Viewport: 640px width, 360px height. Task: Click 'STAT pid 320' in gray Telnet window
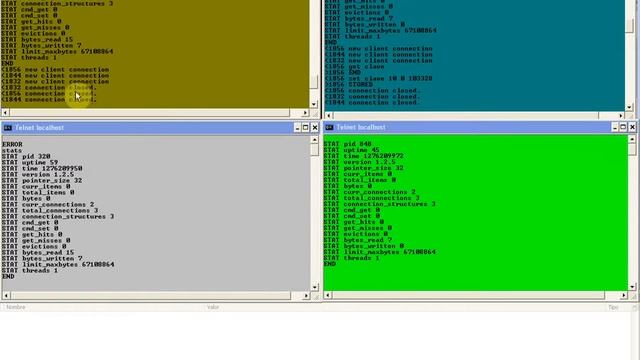pos(26,156)
